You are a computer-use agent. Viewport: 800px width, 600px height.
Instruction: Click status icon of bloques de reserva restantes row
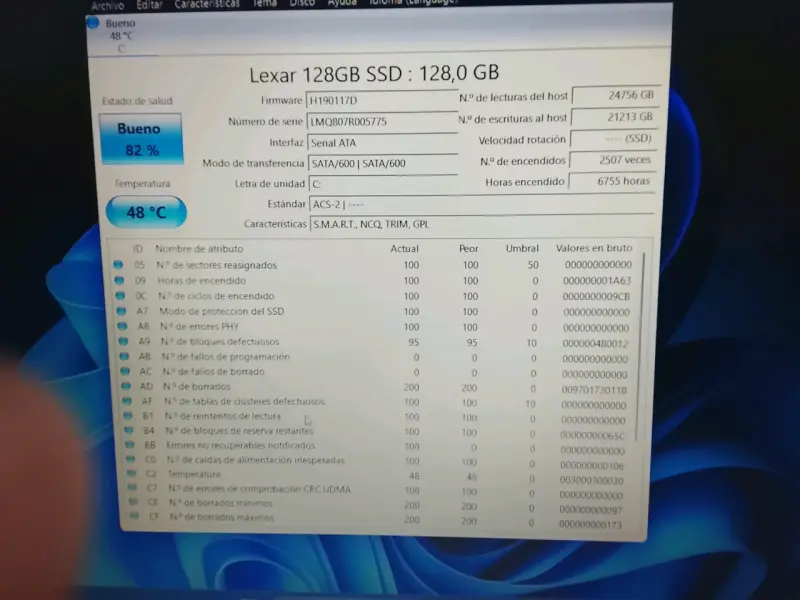pyautogui.click(x=130, y=431)
